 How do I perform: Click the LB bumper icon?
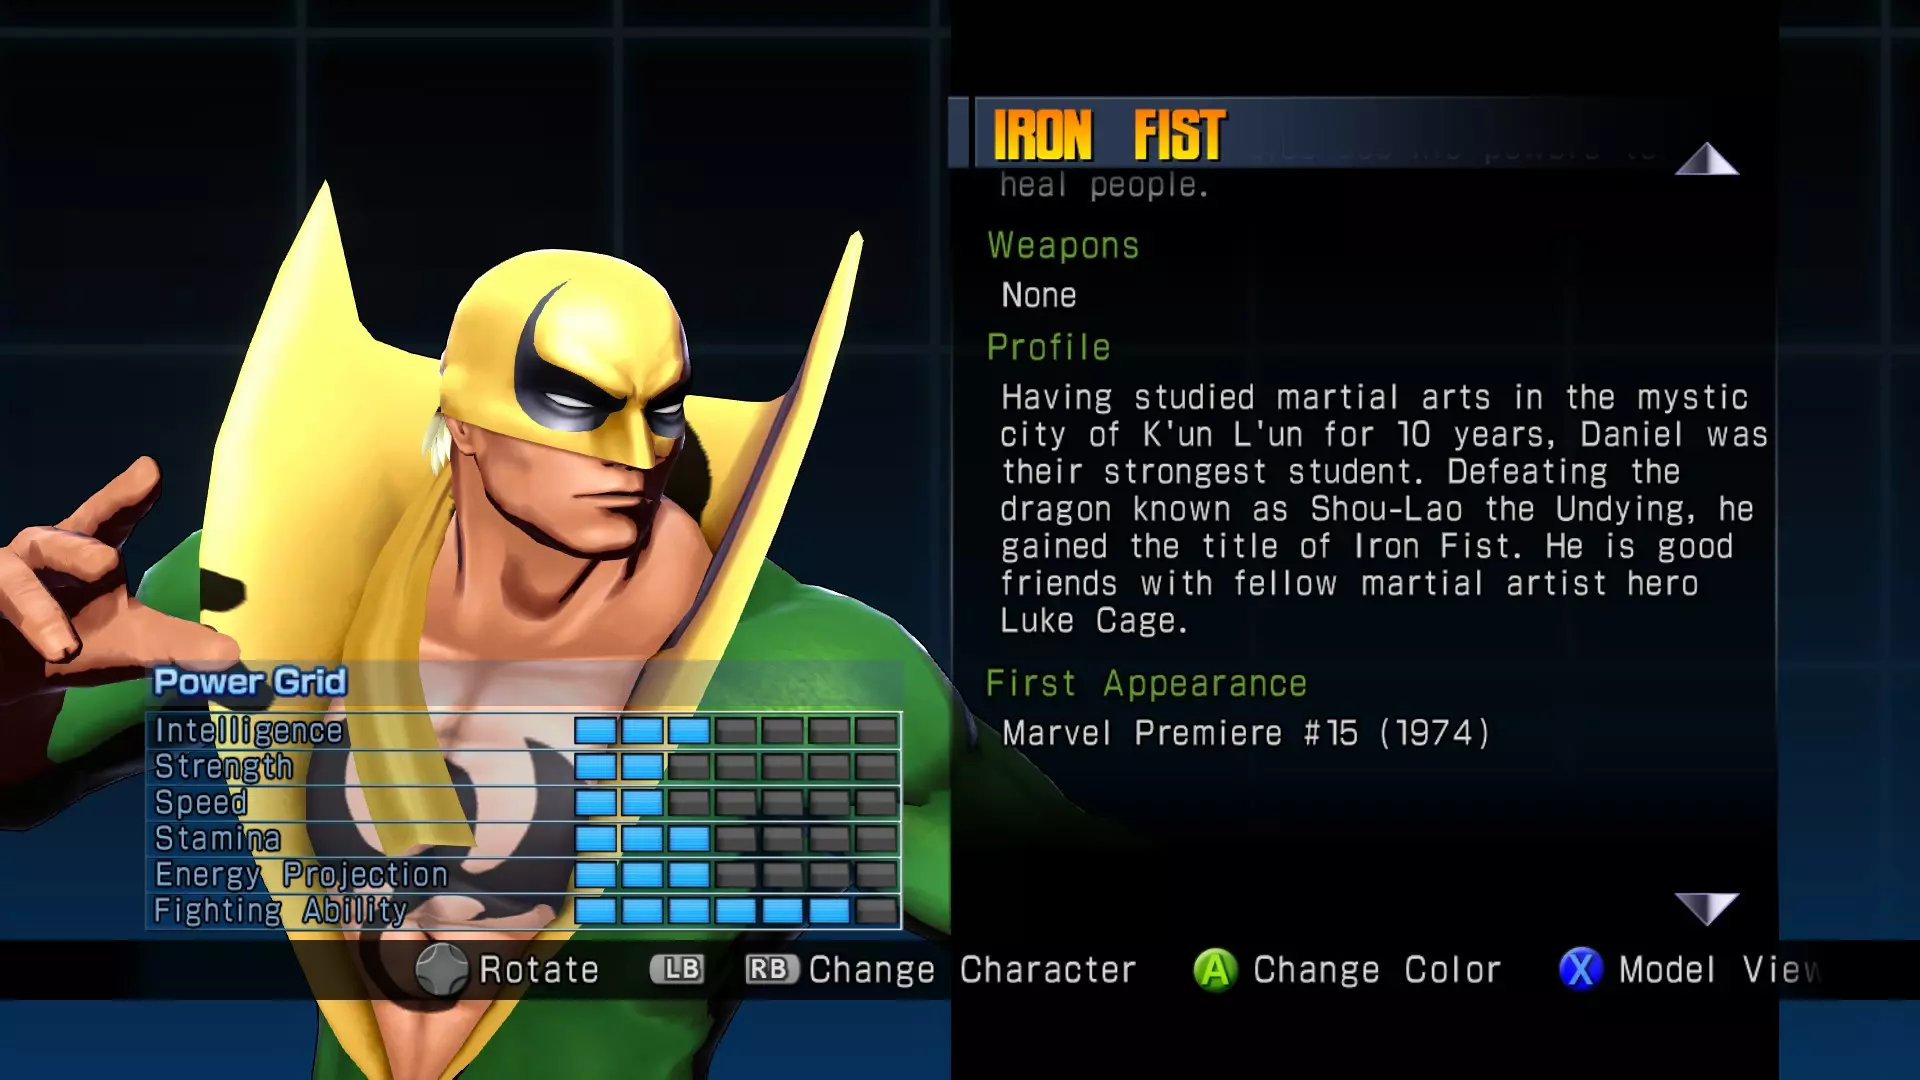677,969
